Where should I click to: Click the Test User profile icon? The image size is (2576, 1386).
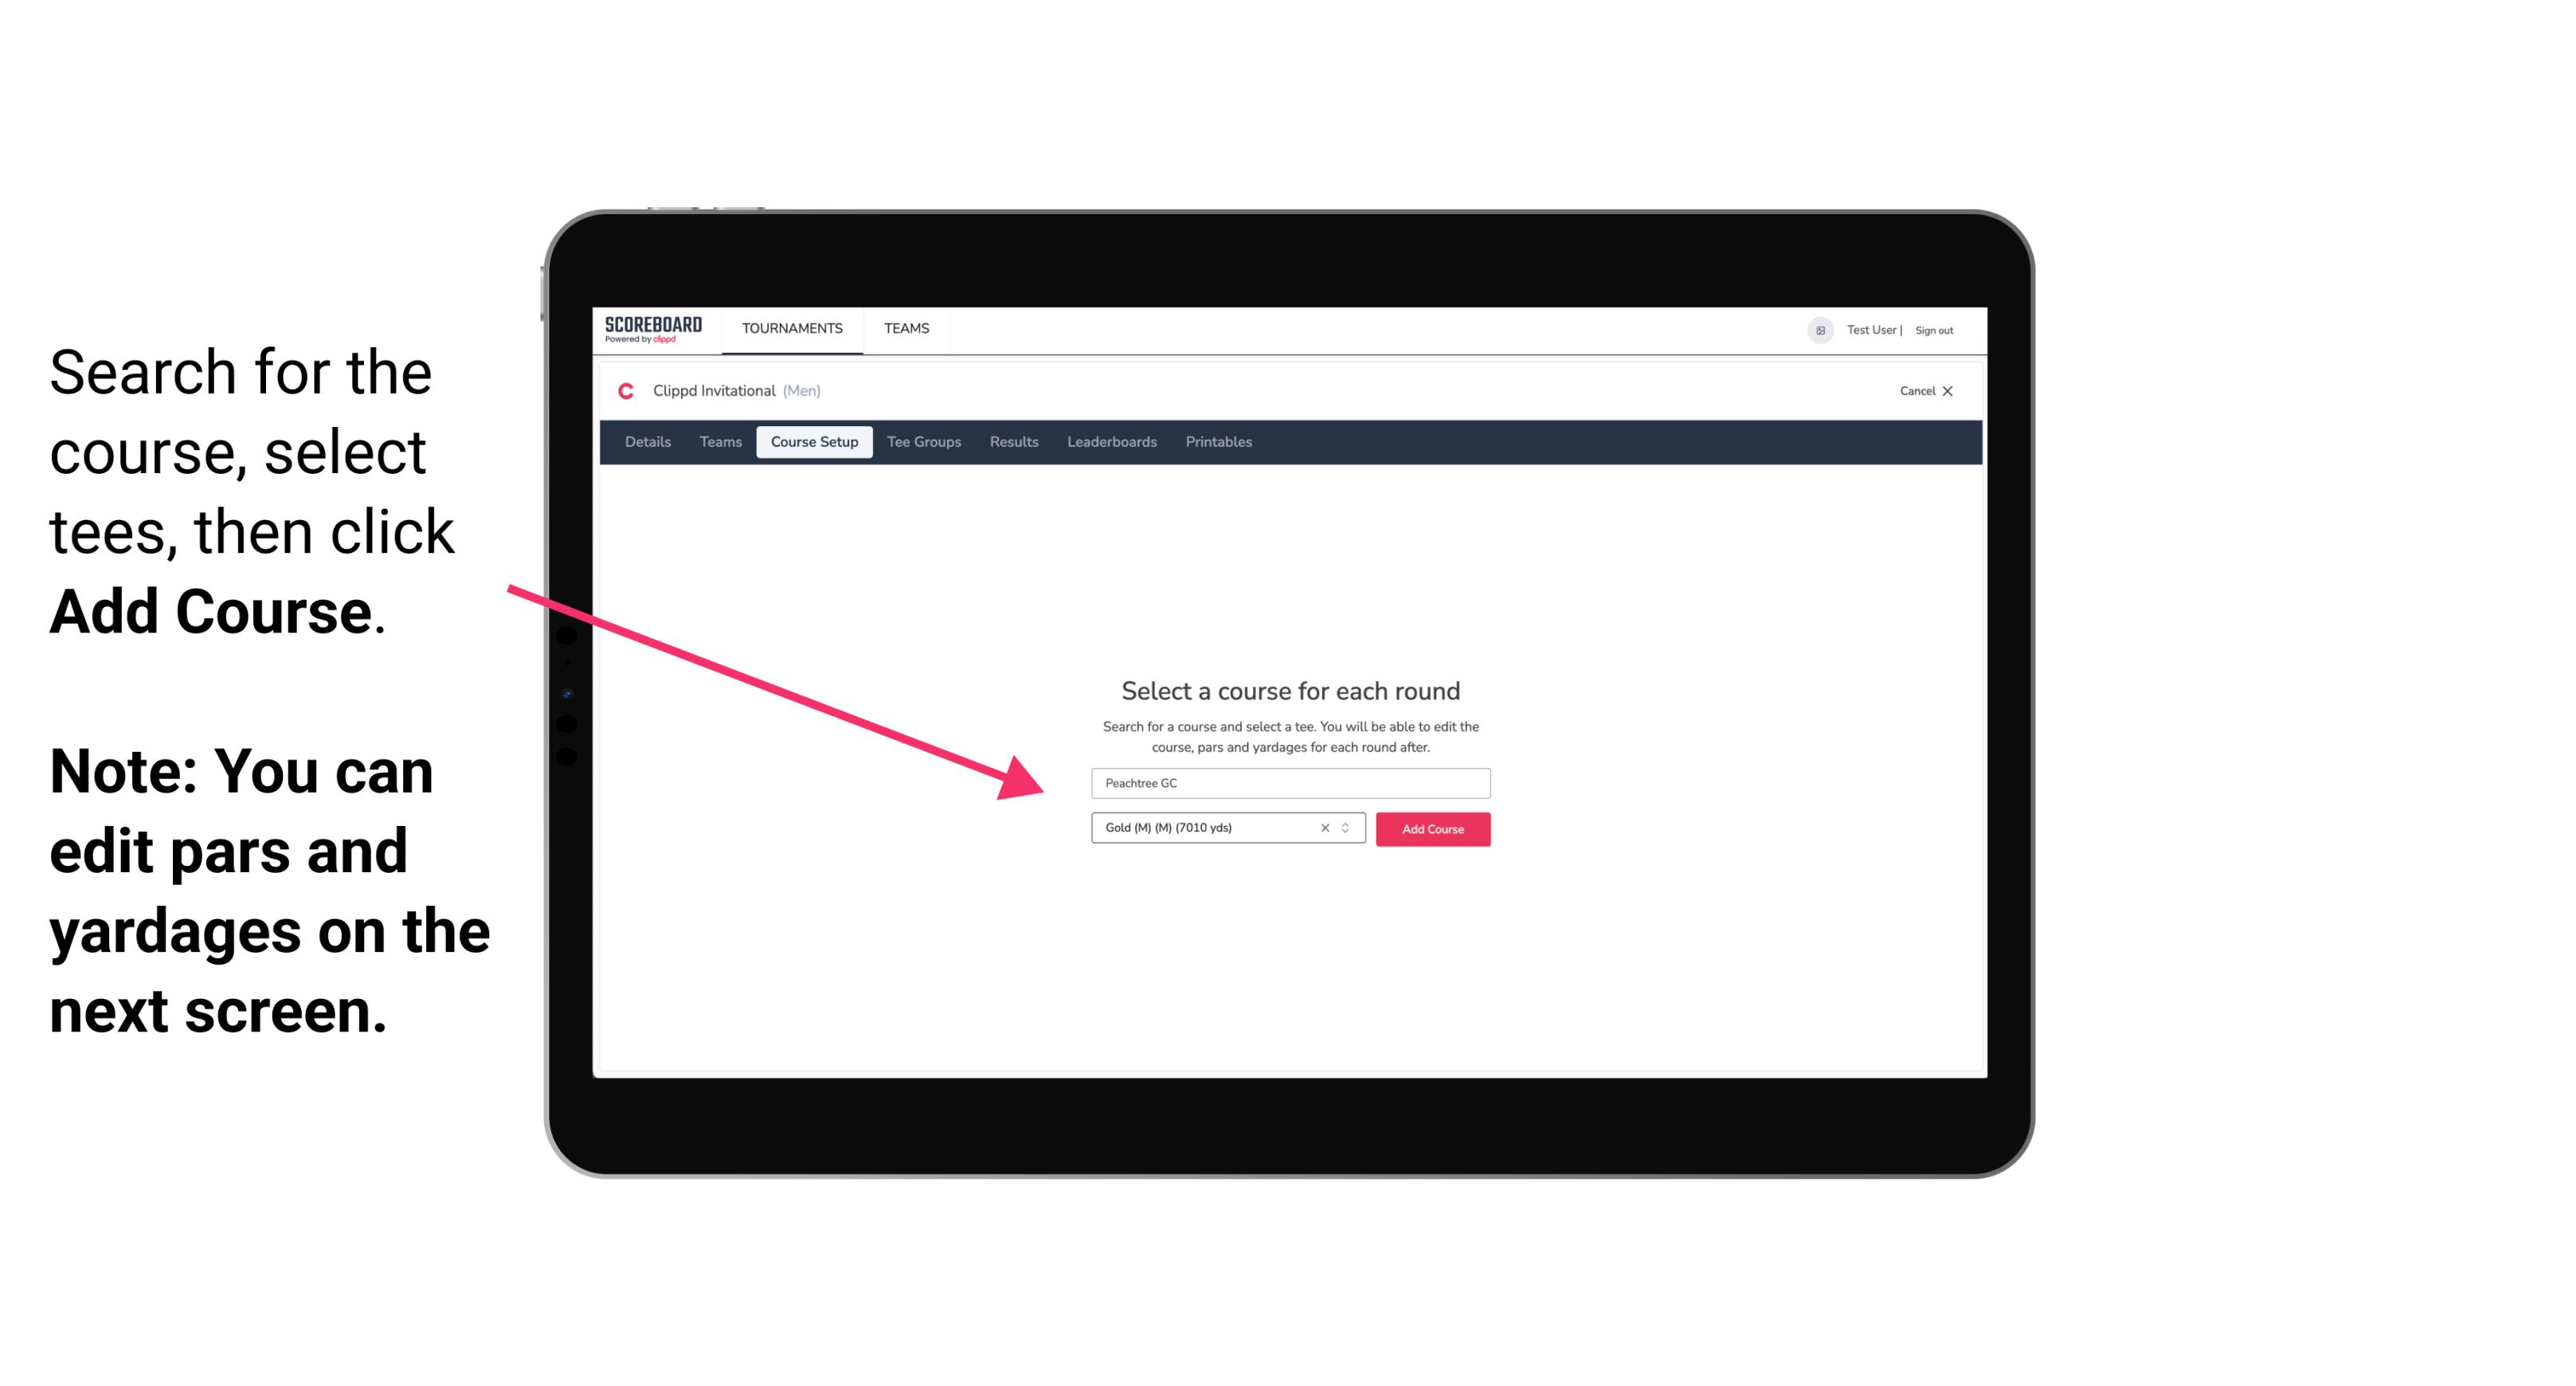[1812, 330]
